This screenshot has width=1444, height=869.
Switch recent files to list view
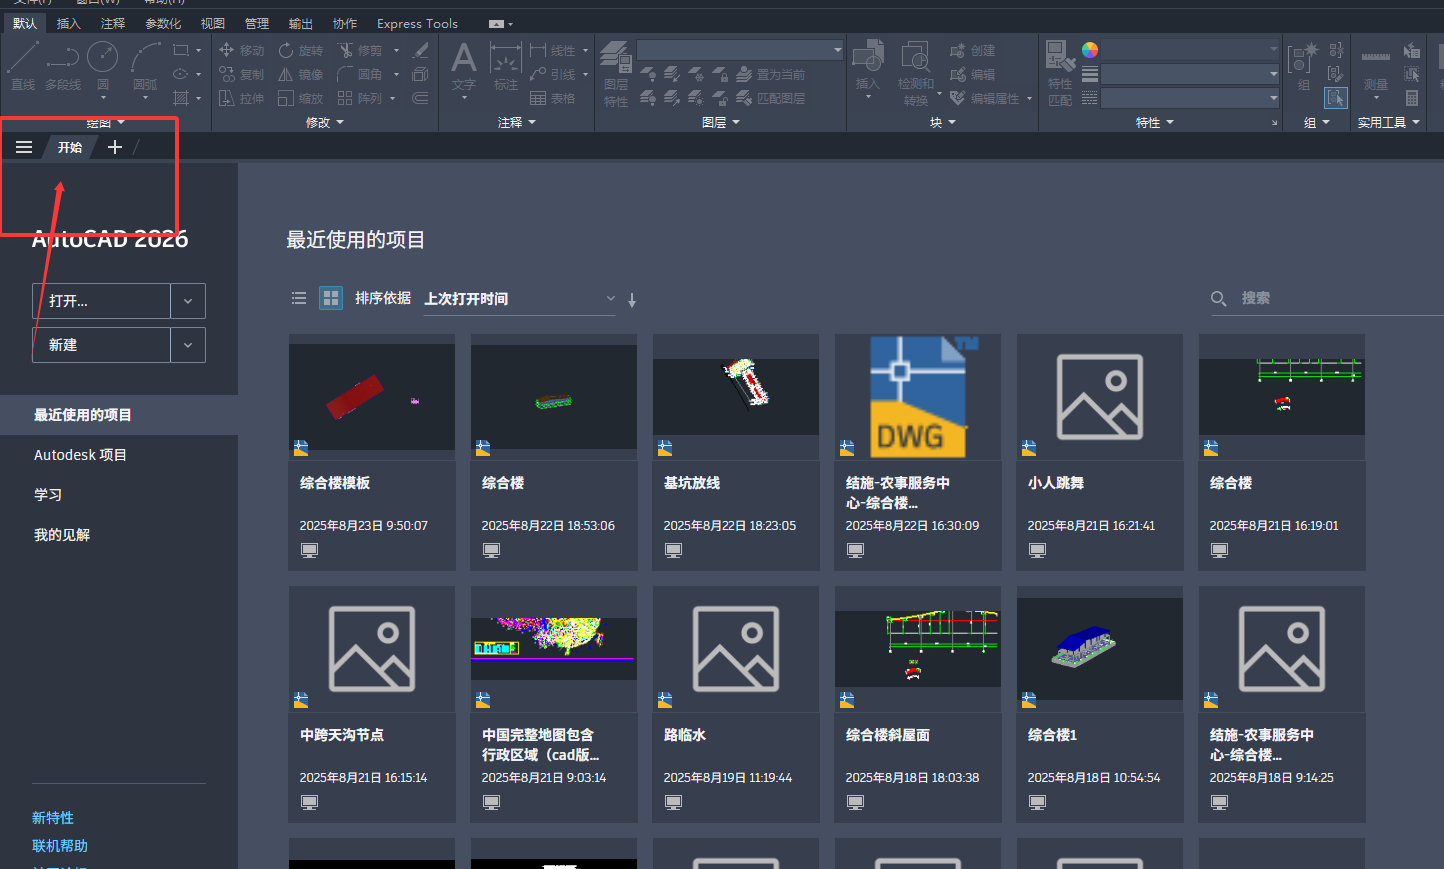tap(299, 298)
